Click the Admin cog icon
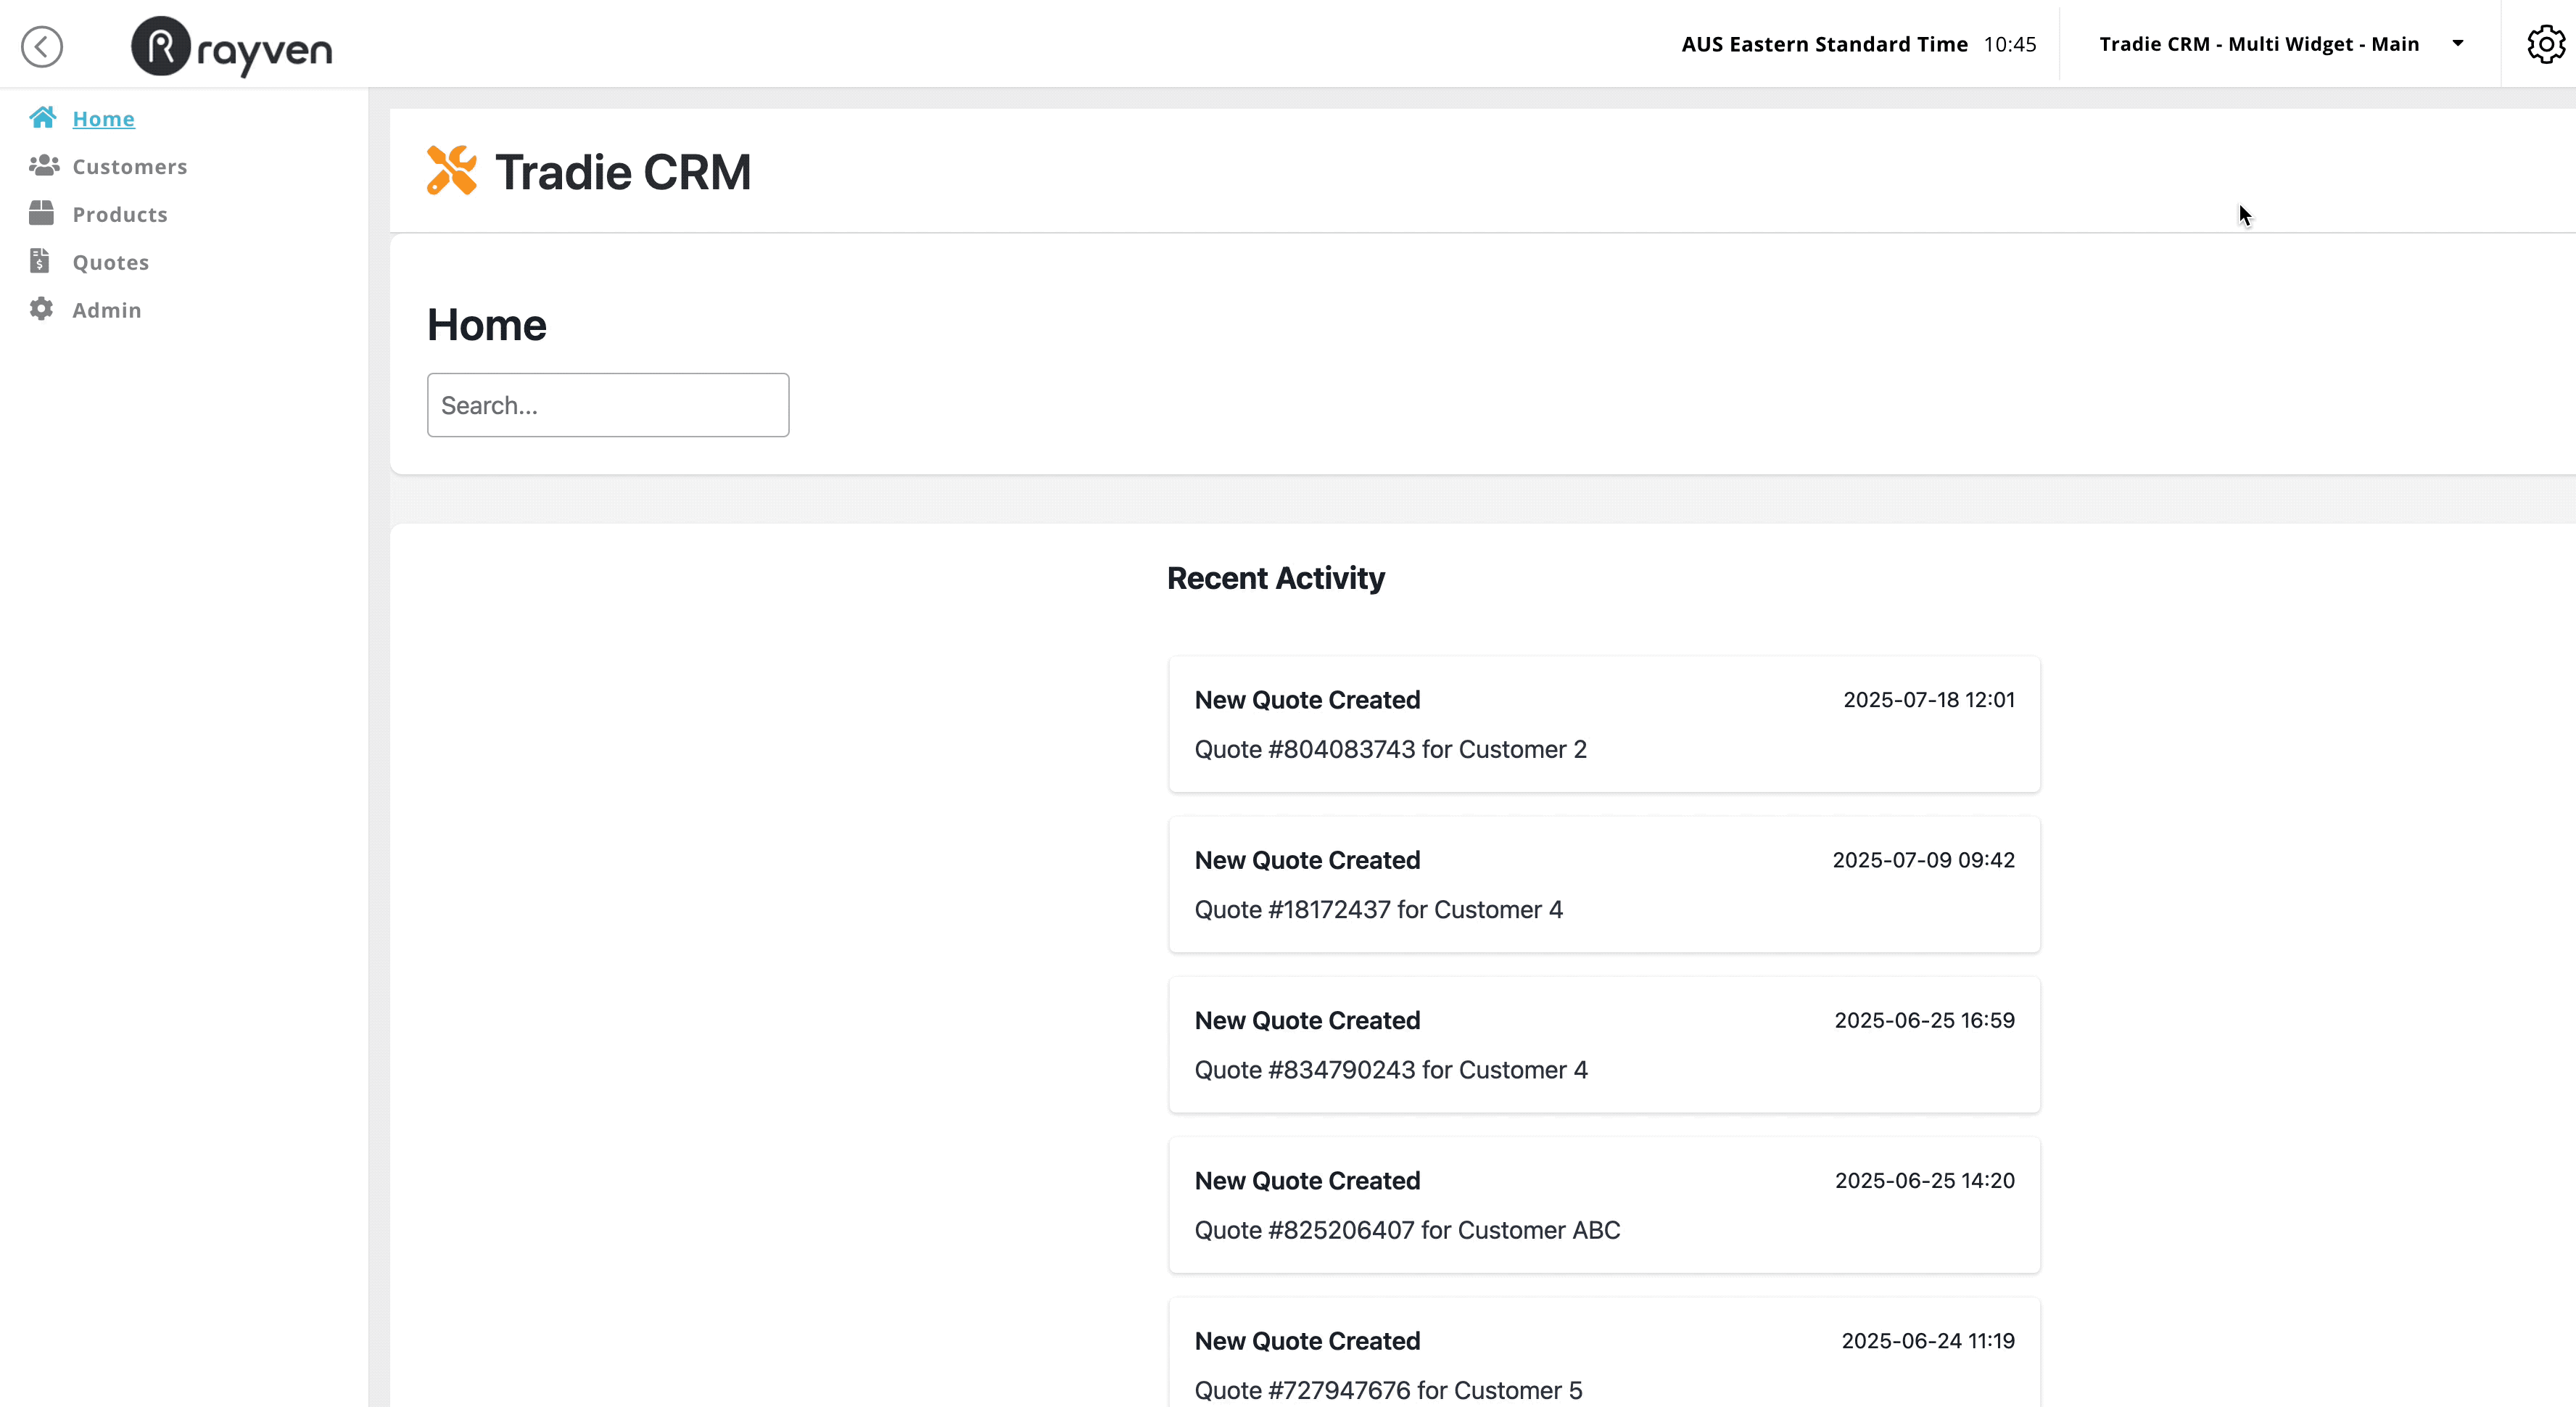 click(x=41, y=309)
